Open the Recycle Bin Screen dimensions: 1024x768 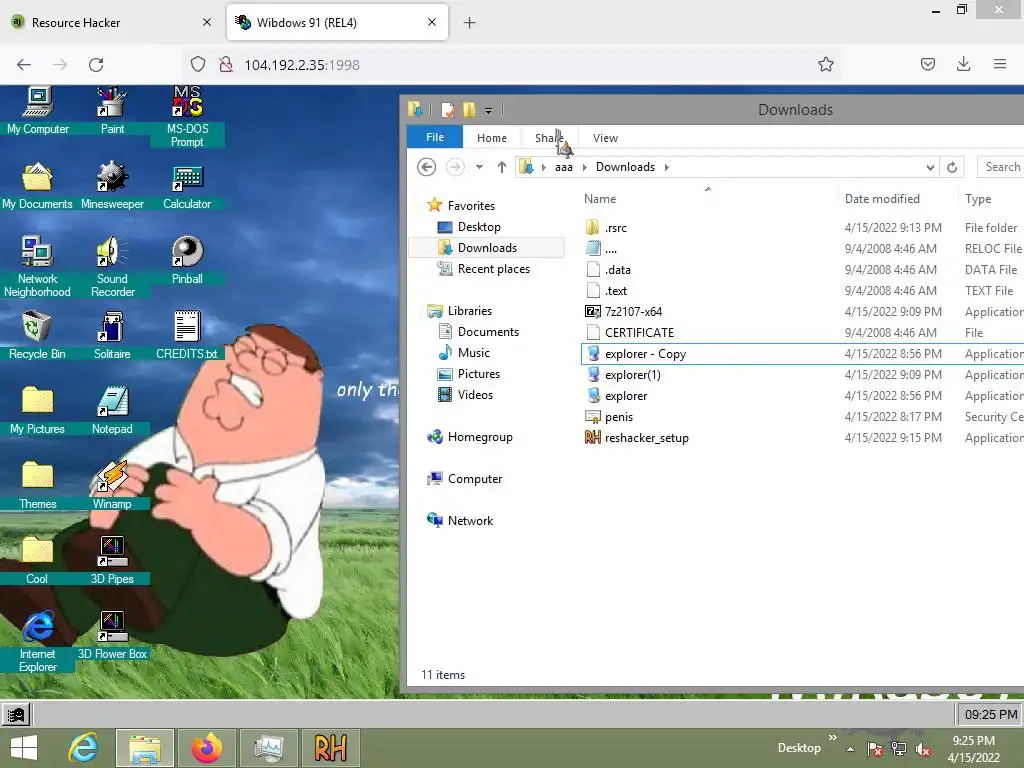(37, 335)
